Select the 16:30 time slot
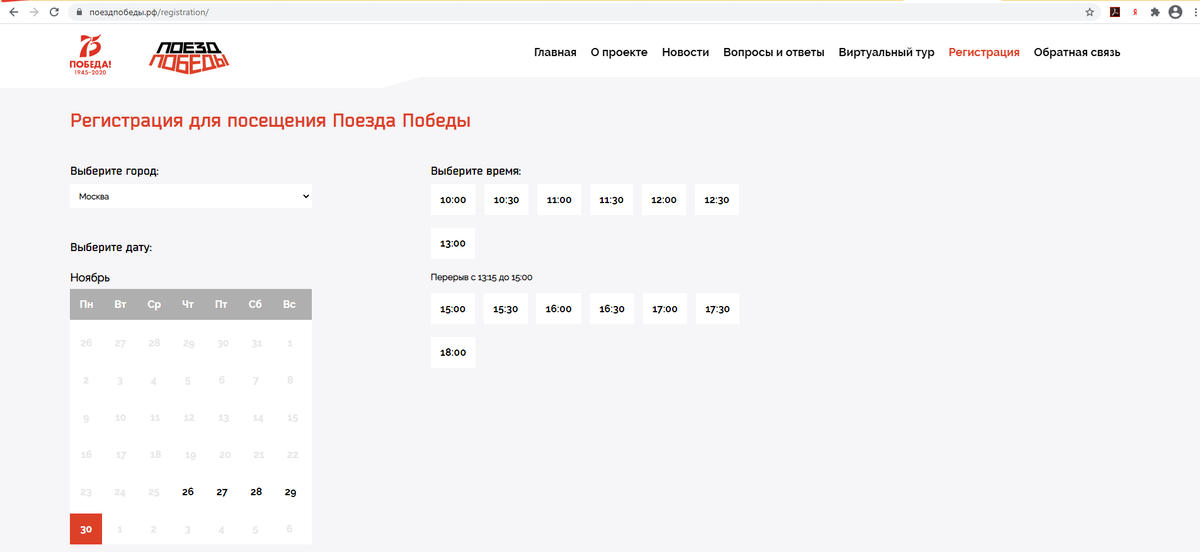This screenshot has width=1200, height=552. (x=612, y=309)
